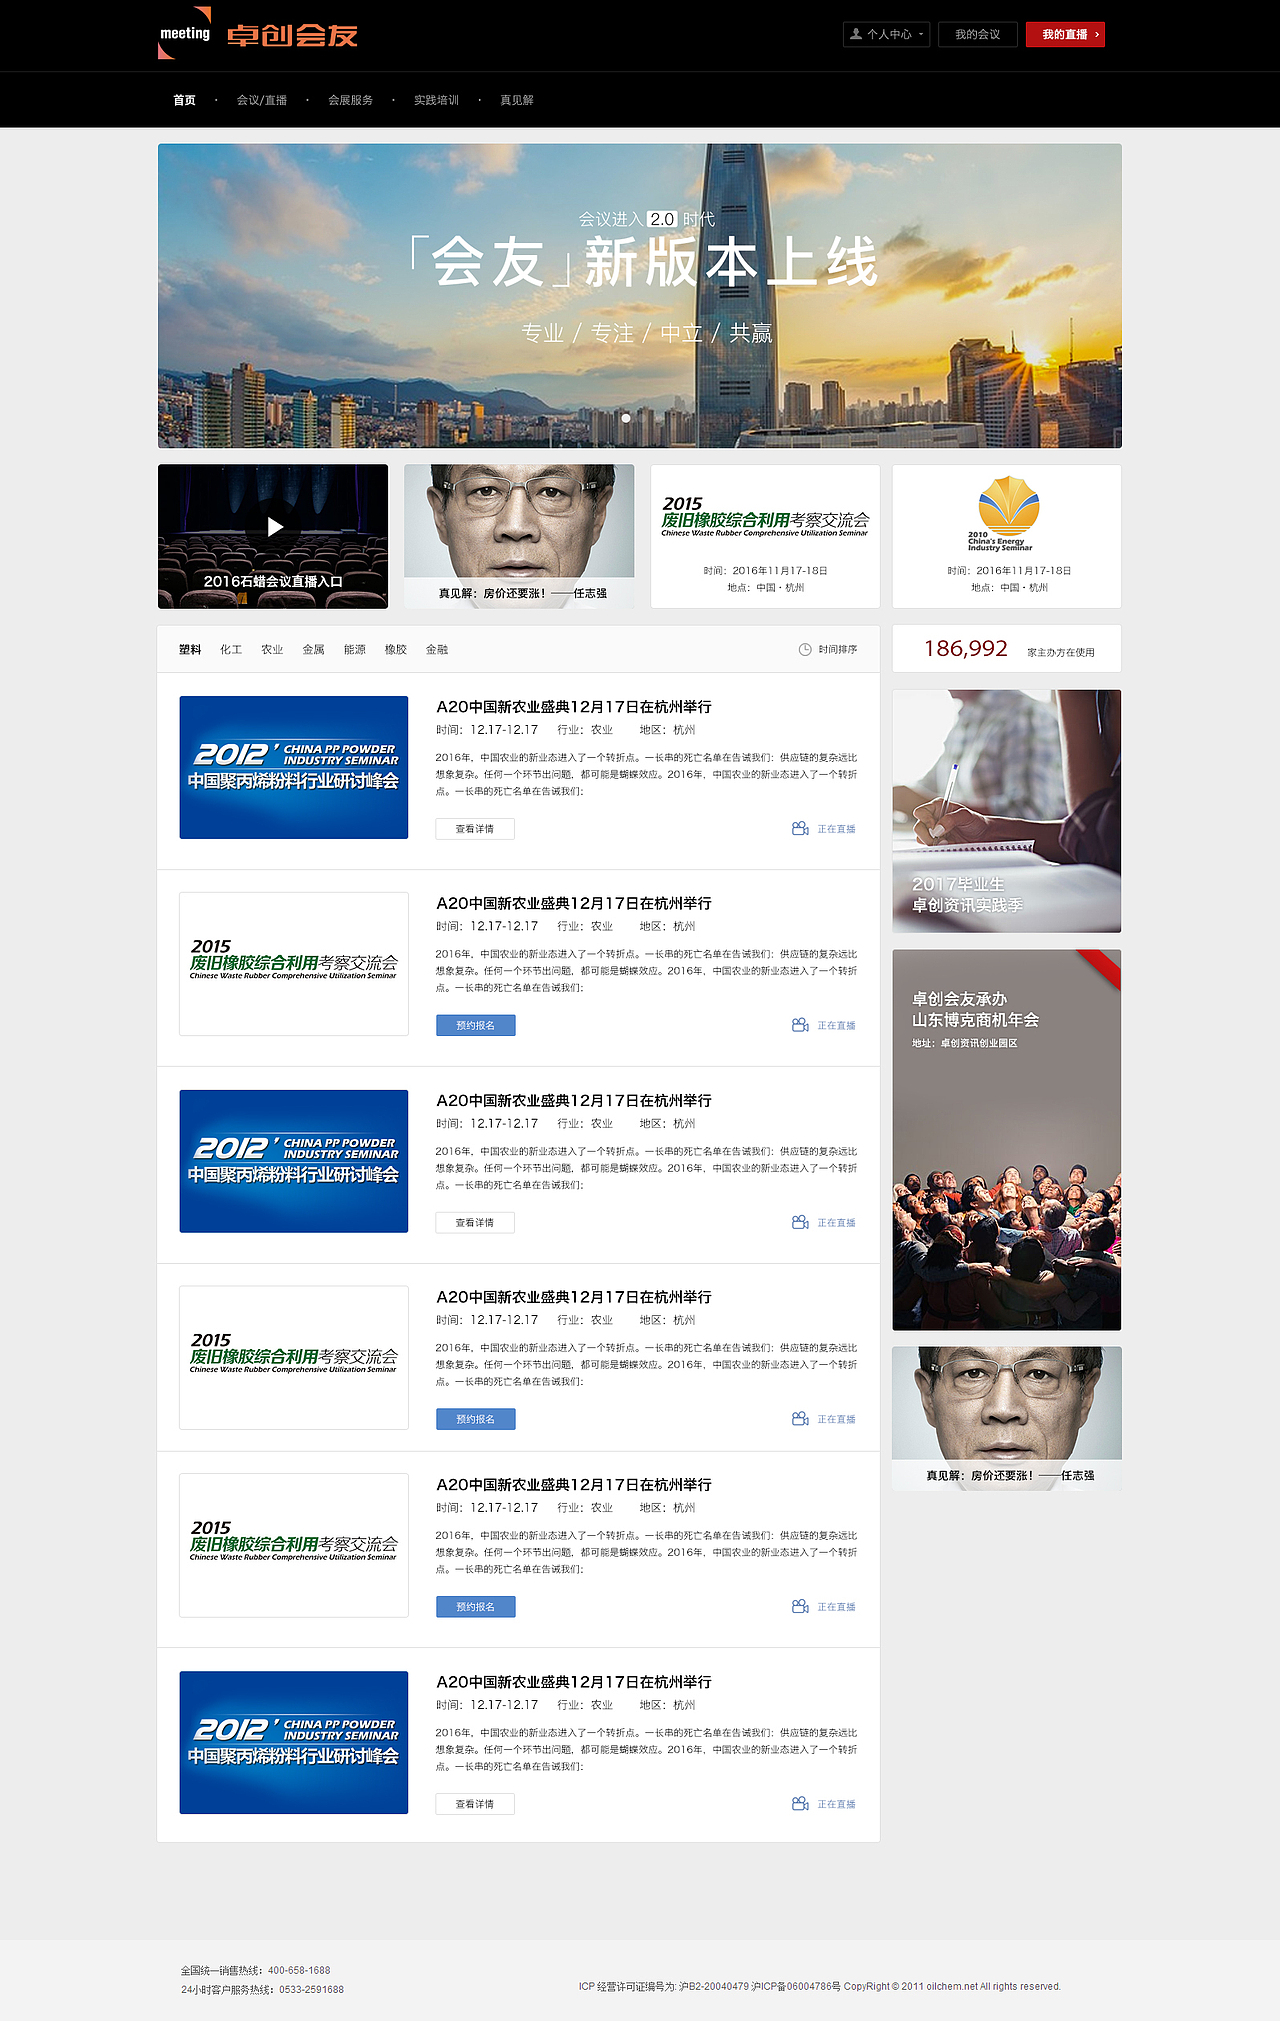Click camera icon in the fifth listing
This screenshot has height=2021, width=1280.
[x=800, y=1606]
